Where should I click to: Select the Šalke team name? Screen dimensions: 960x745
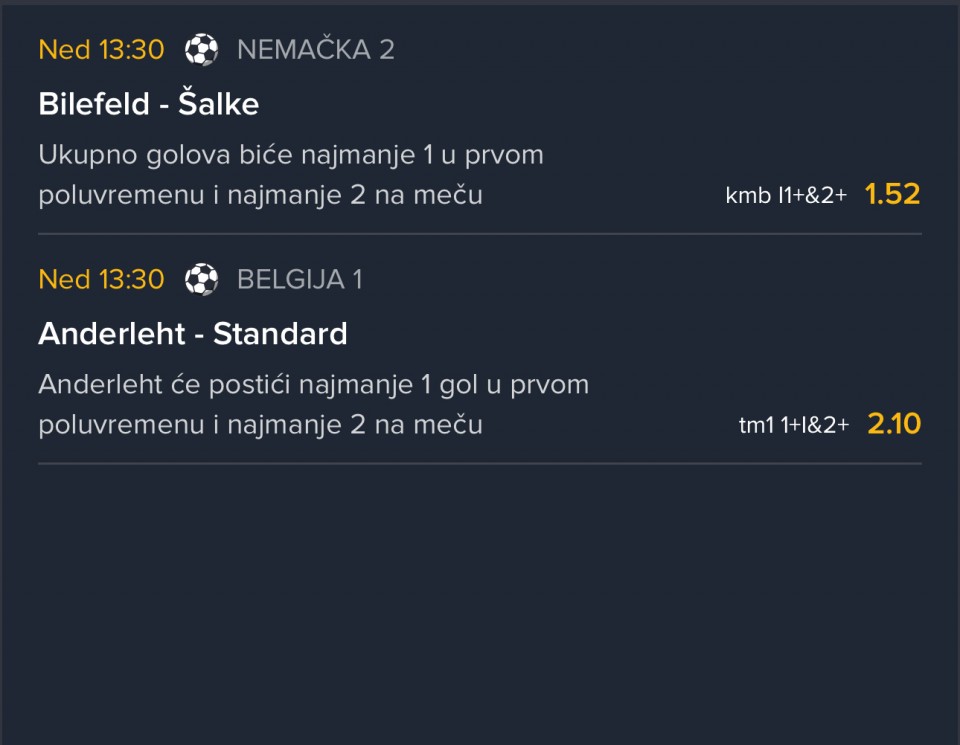[218, 104]
